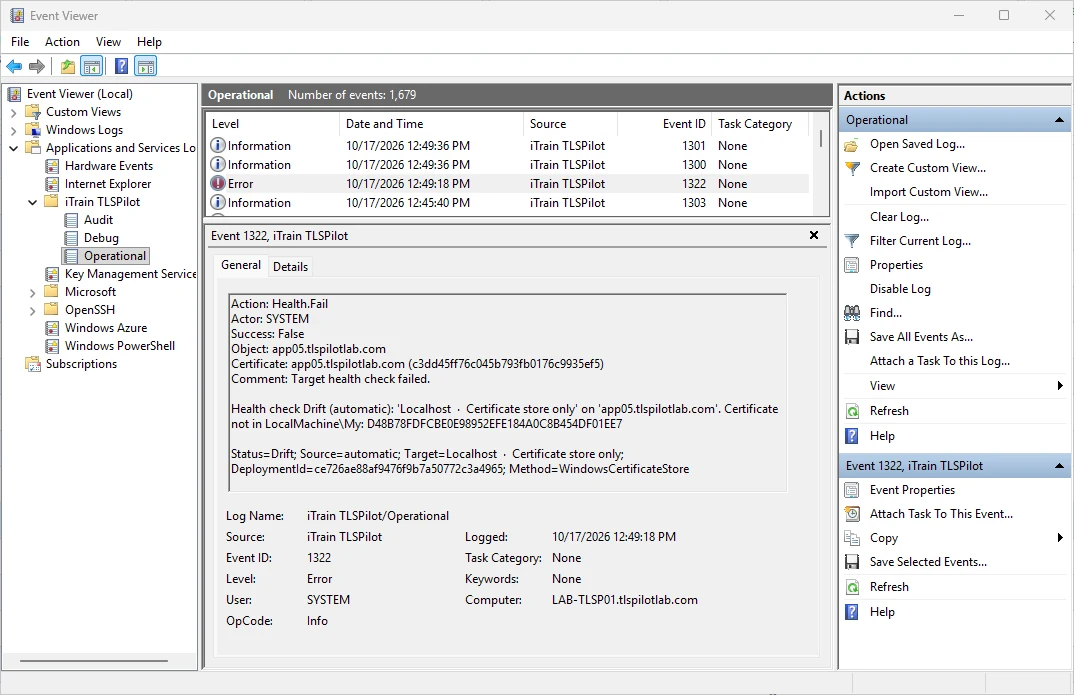Switch to the Details tab
Viewport: 1074px width, 695px height.
tap(290, 266)
